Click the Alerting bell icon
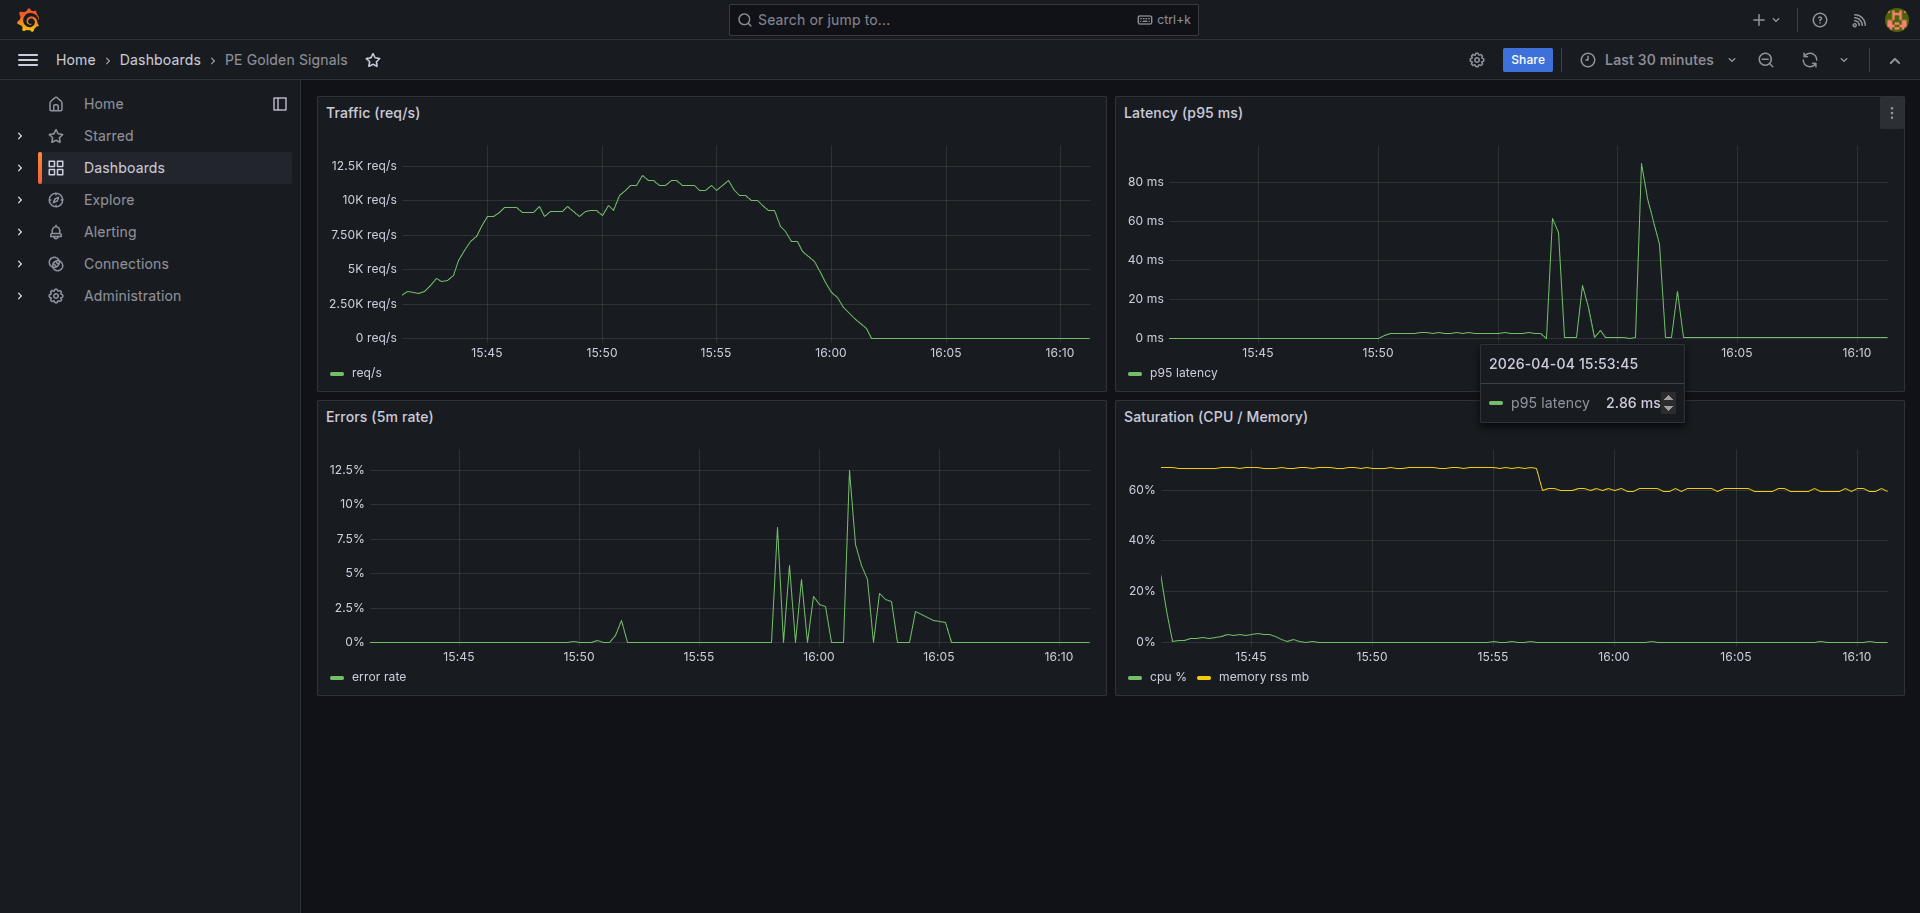The height and width of the screenshot is (913, 1920). 56,232
